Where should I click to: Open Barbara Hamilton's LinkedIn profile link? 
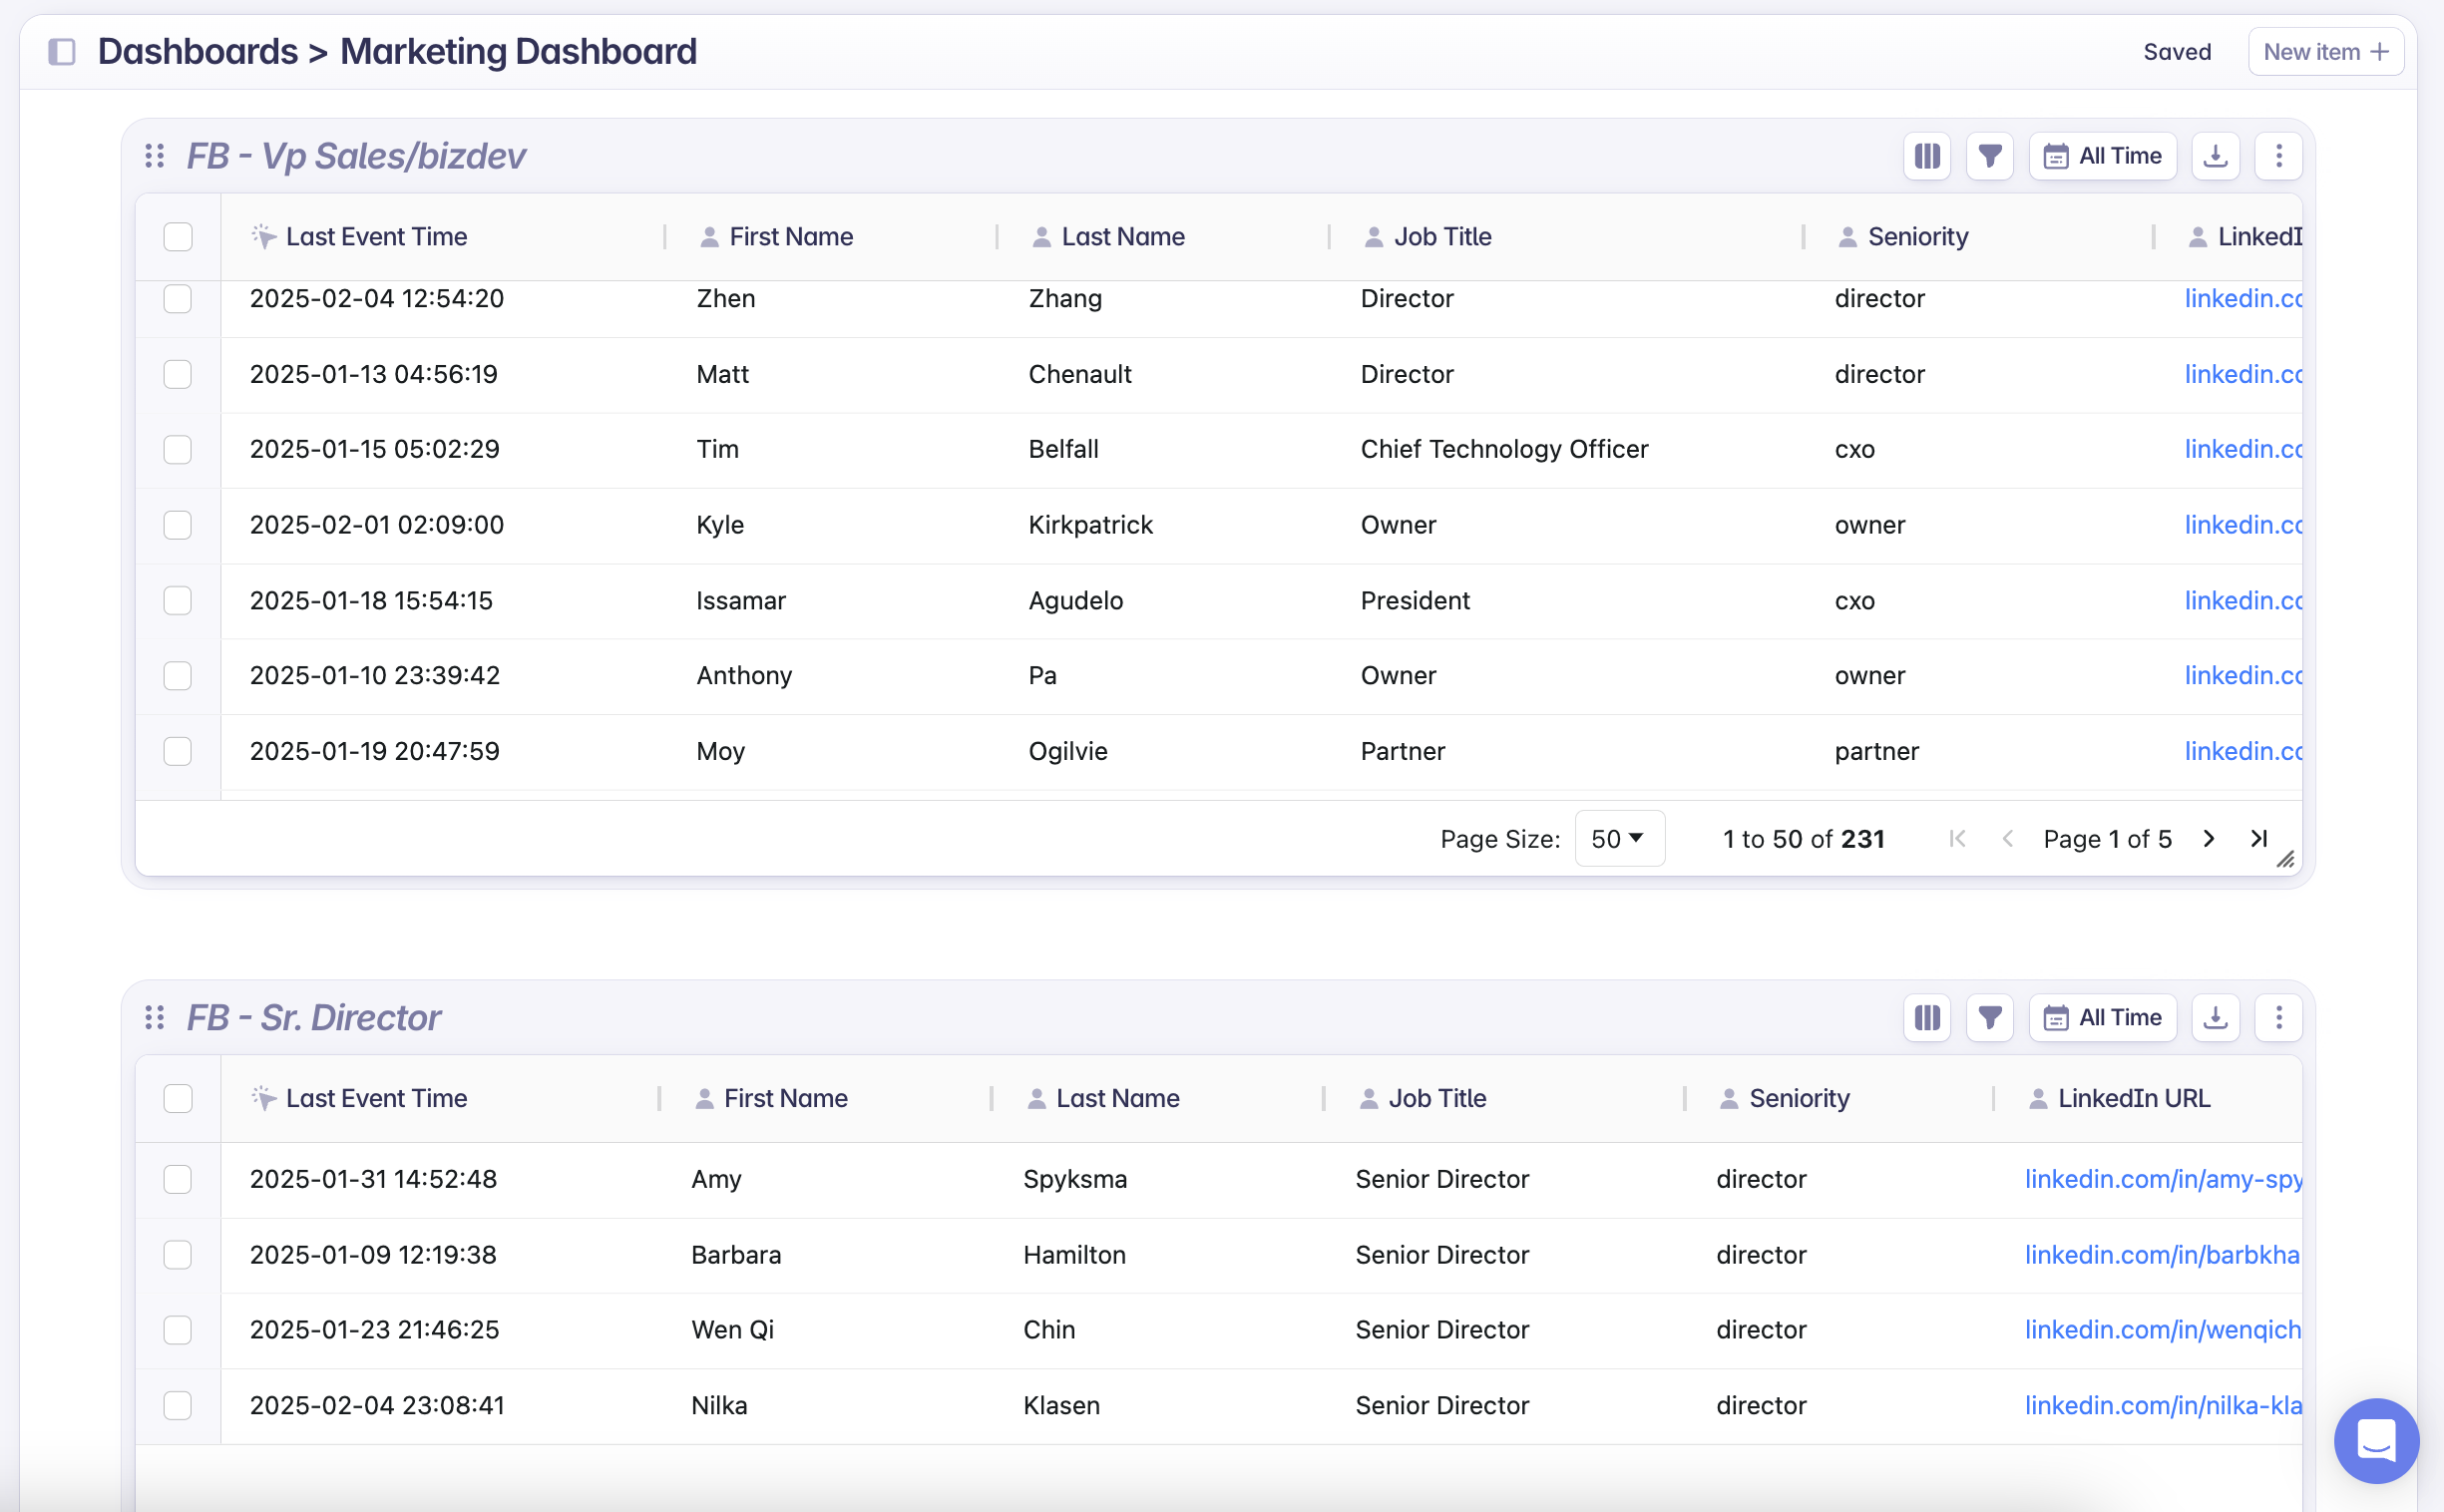click(2162, 1255)
